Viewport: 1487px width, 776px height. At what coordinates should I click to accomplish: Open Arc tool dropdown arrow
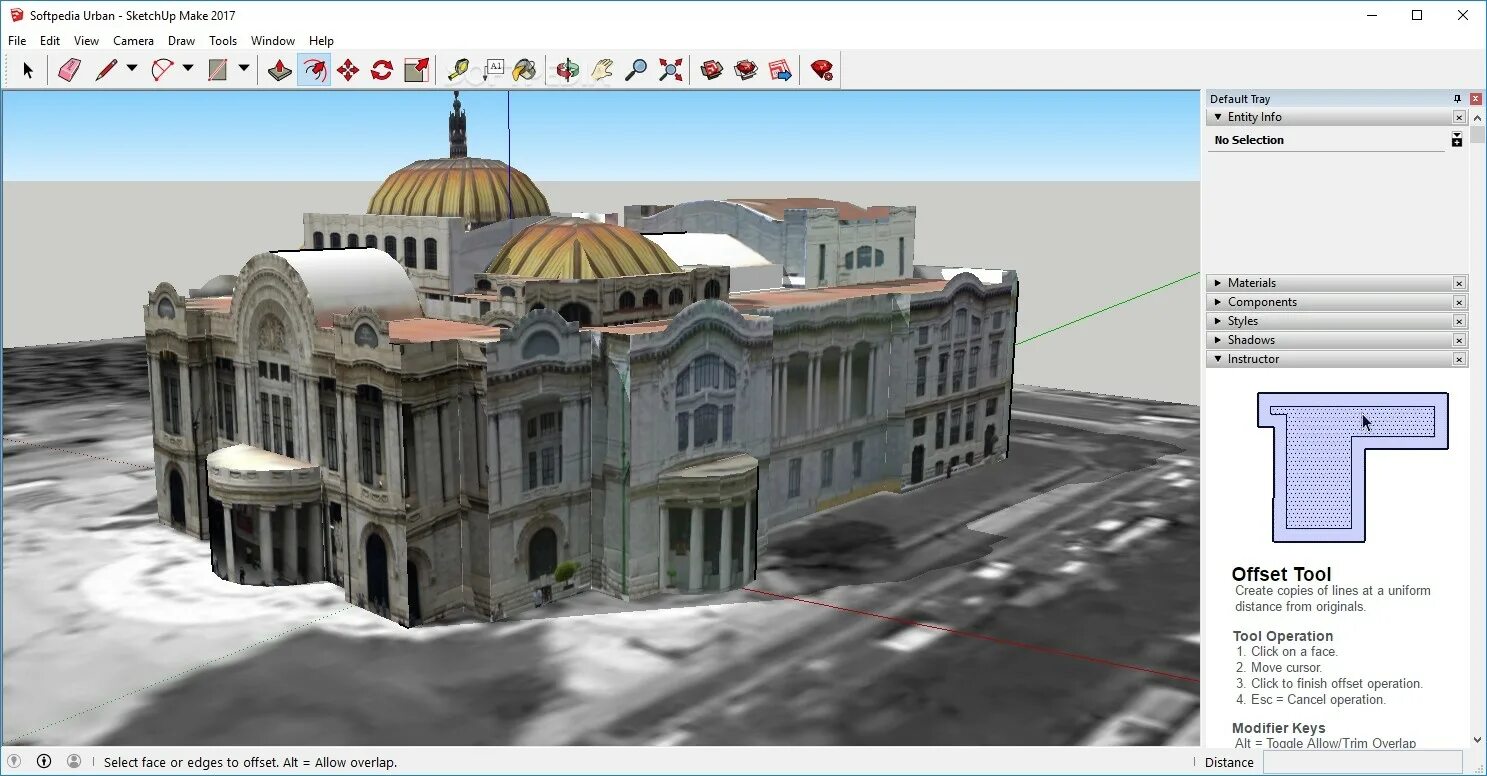click(187, 69)
